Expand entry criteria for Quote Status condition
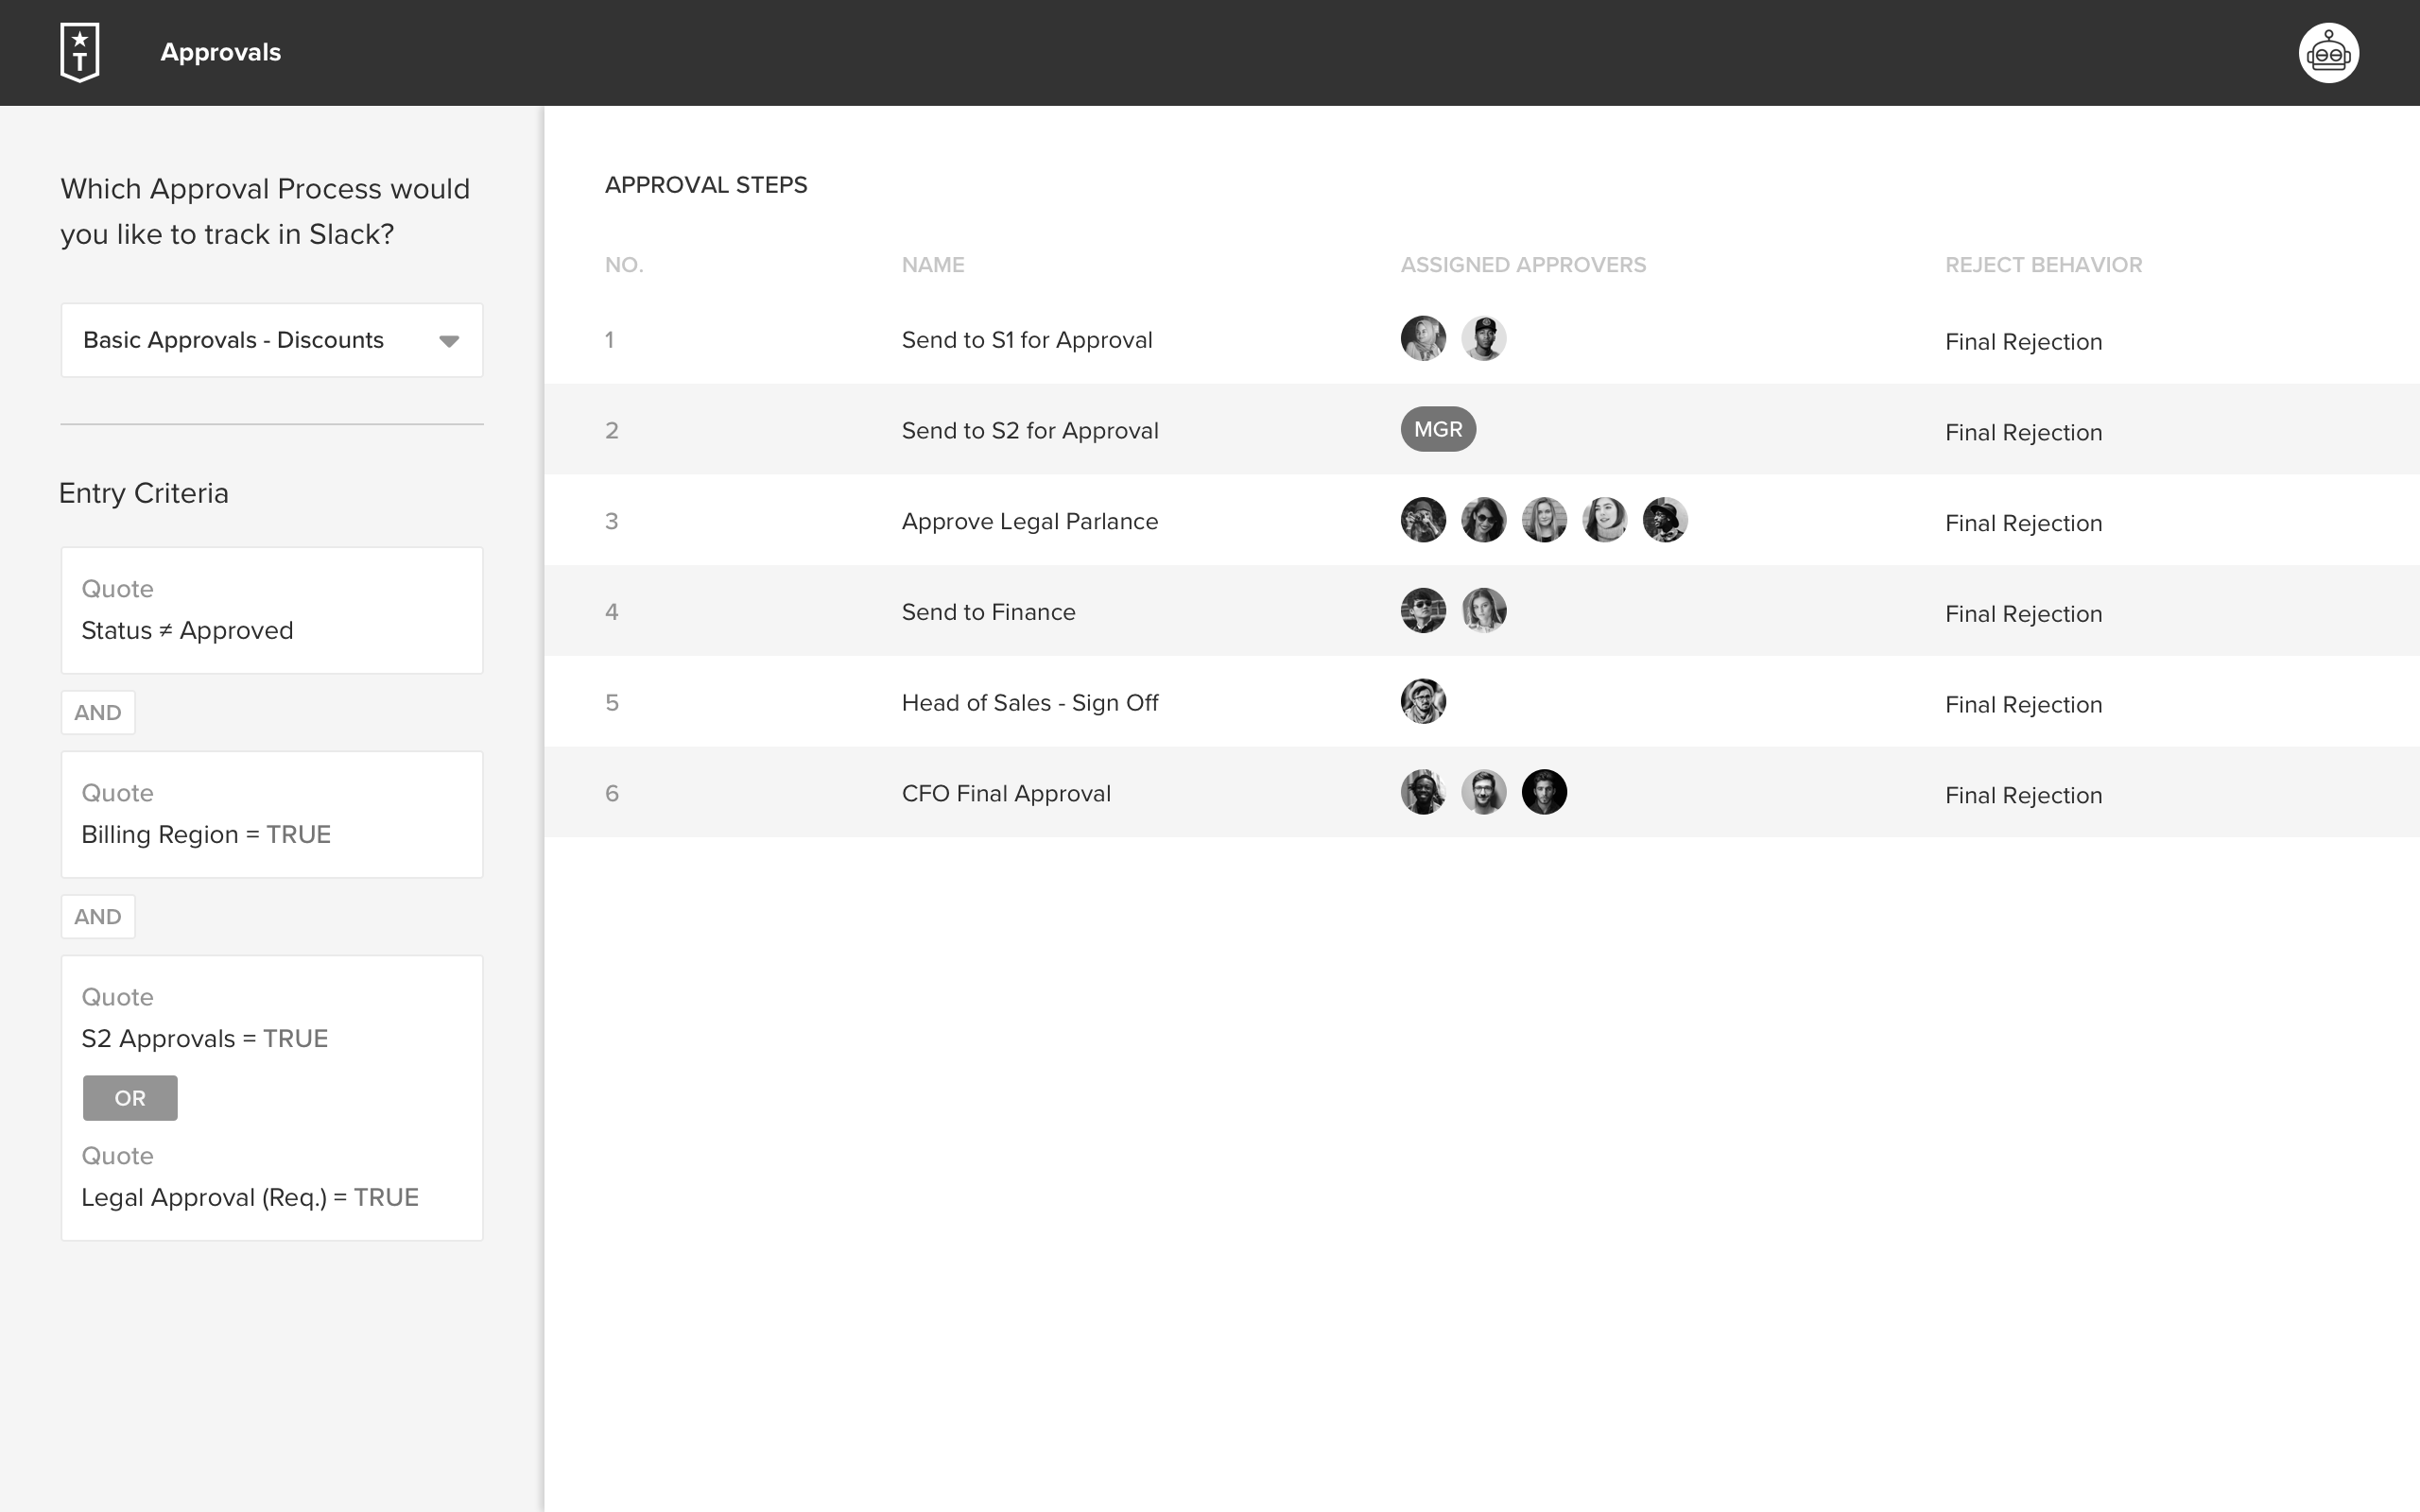 coord(270,610)
